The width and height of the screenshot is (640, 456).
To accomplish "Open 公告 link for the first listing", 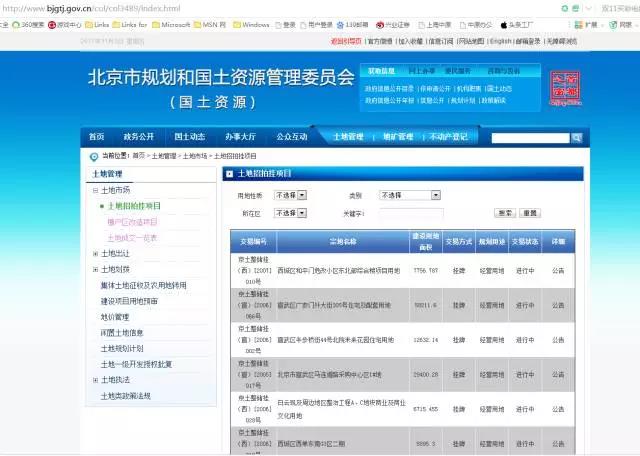I will coord(558,270).
